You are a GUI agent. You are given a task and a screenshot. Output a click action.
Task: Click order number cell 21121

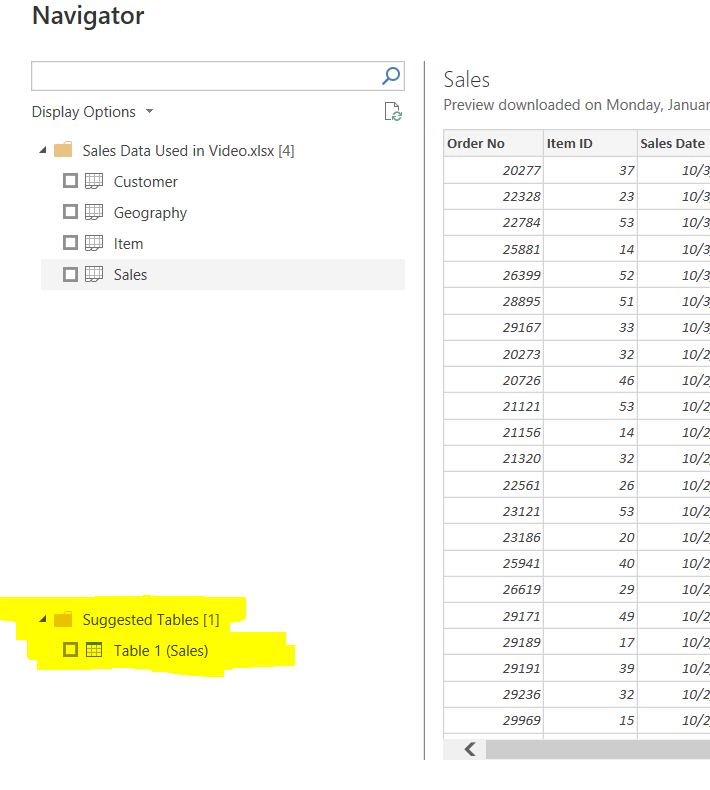493,407
